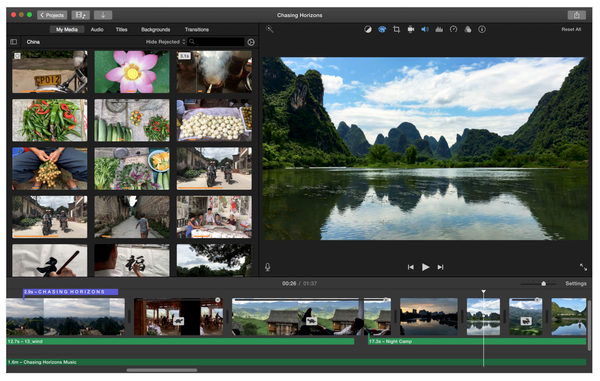
Task: Select the restaurant interior timeline clip
Action: 179,317
